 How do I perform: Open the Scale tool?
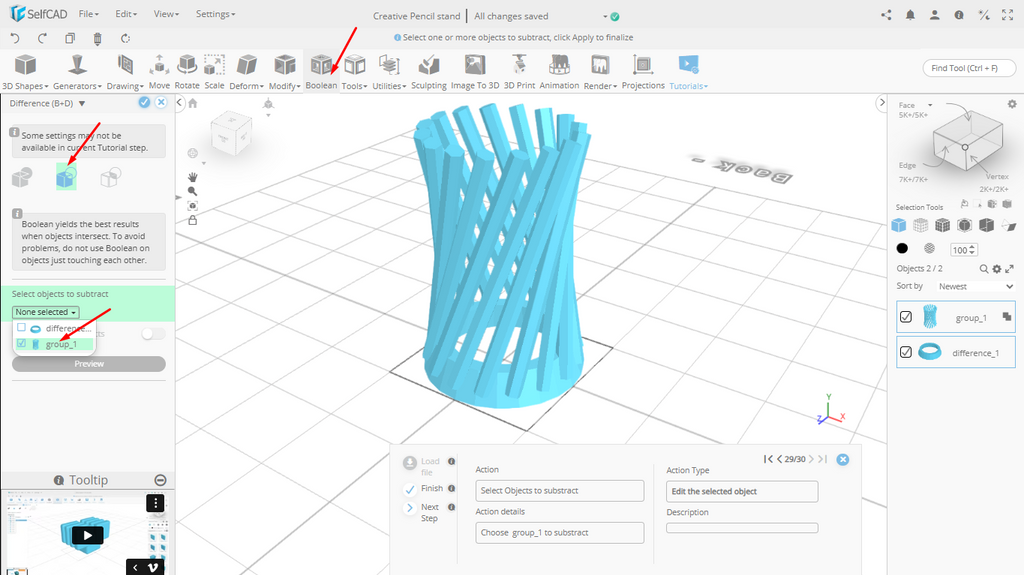click(x=214, y=72)
